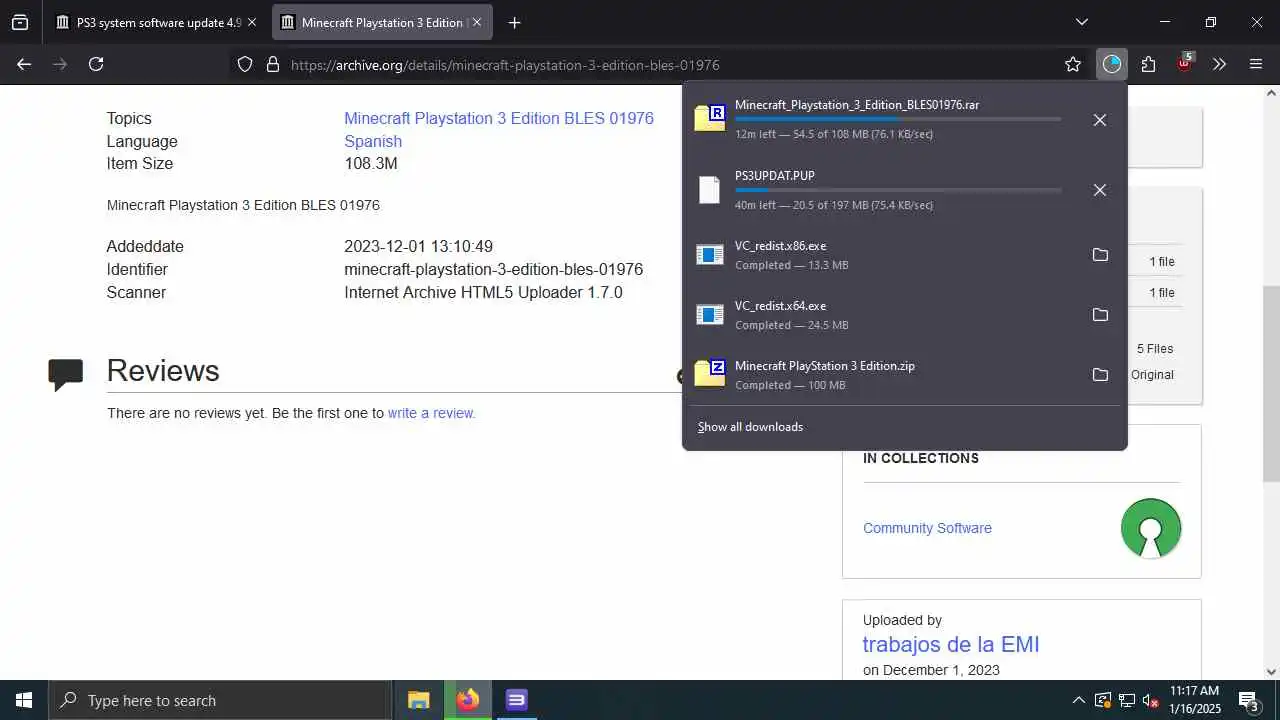Open Minecraft Playstation 3 Edition BLES 01976 topic link

point(499,118)
